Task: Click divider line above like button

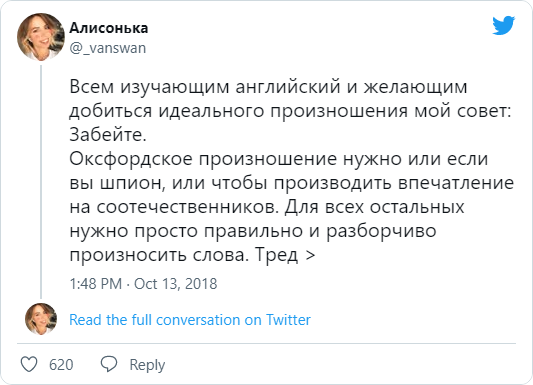Action: 266,344
